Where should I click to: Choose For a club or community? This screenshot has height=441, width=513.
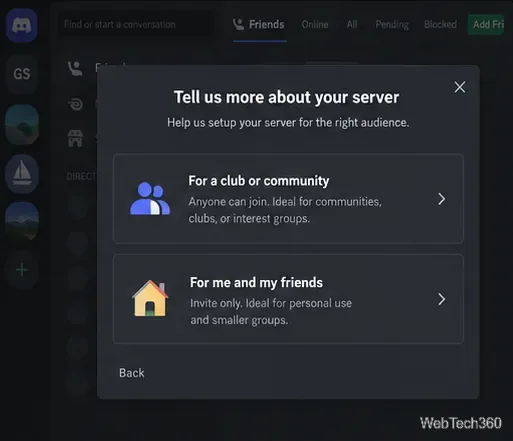288,199
